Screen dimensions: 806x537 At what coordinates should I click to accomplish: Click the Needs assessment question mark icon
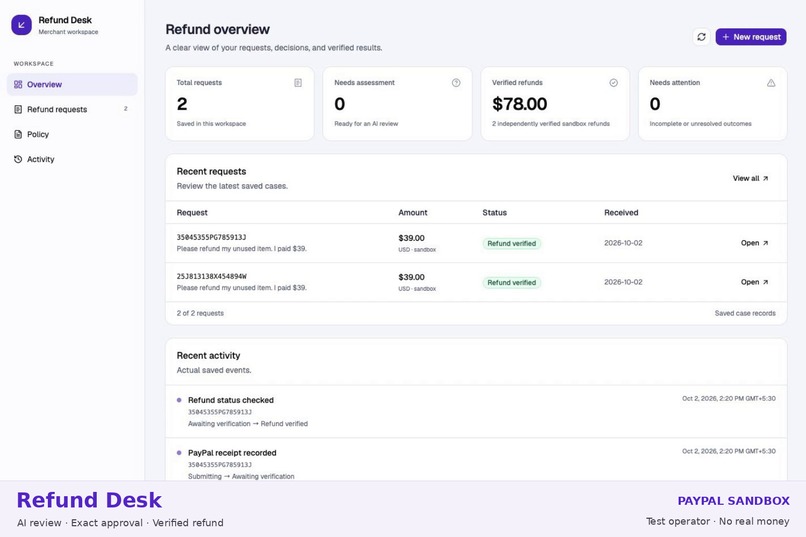click(x=456, y=83)
